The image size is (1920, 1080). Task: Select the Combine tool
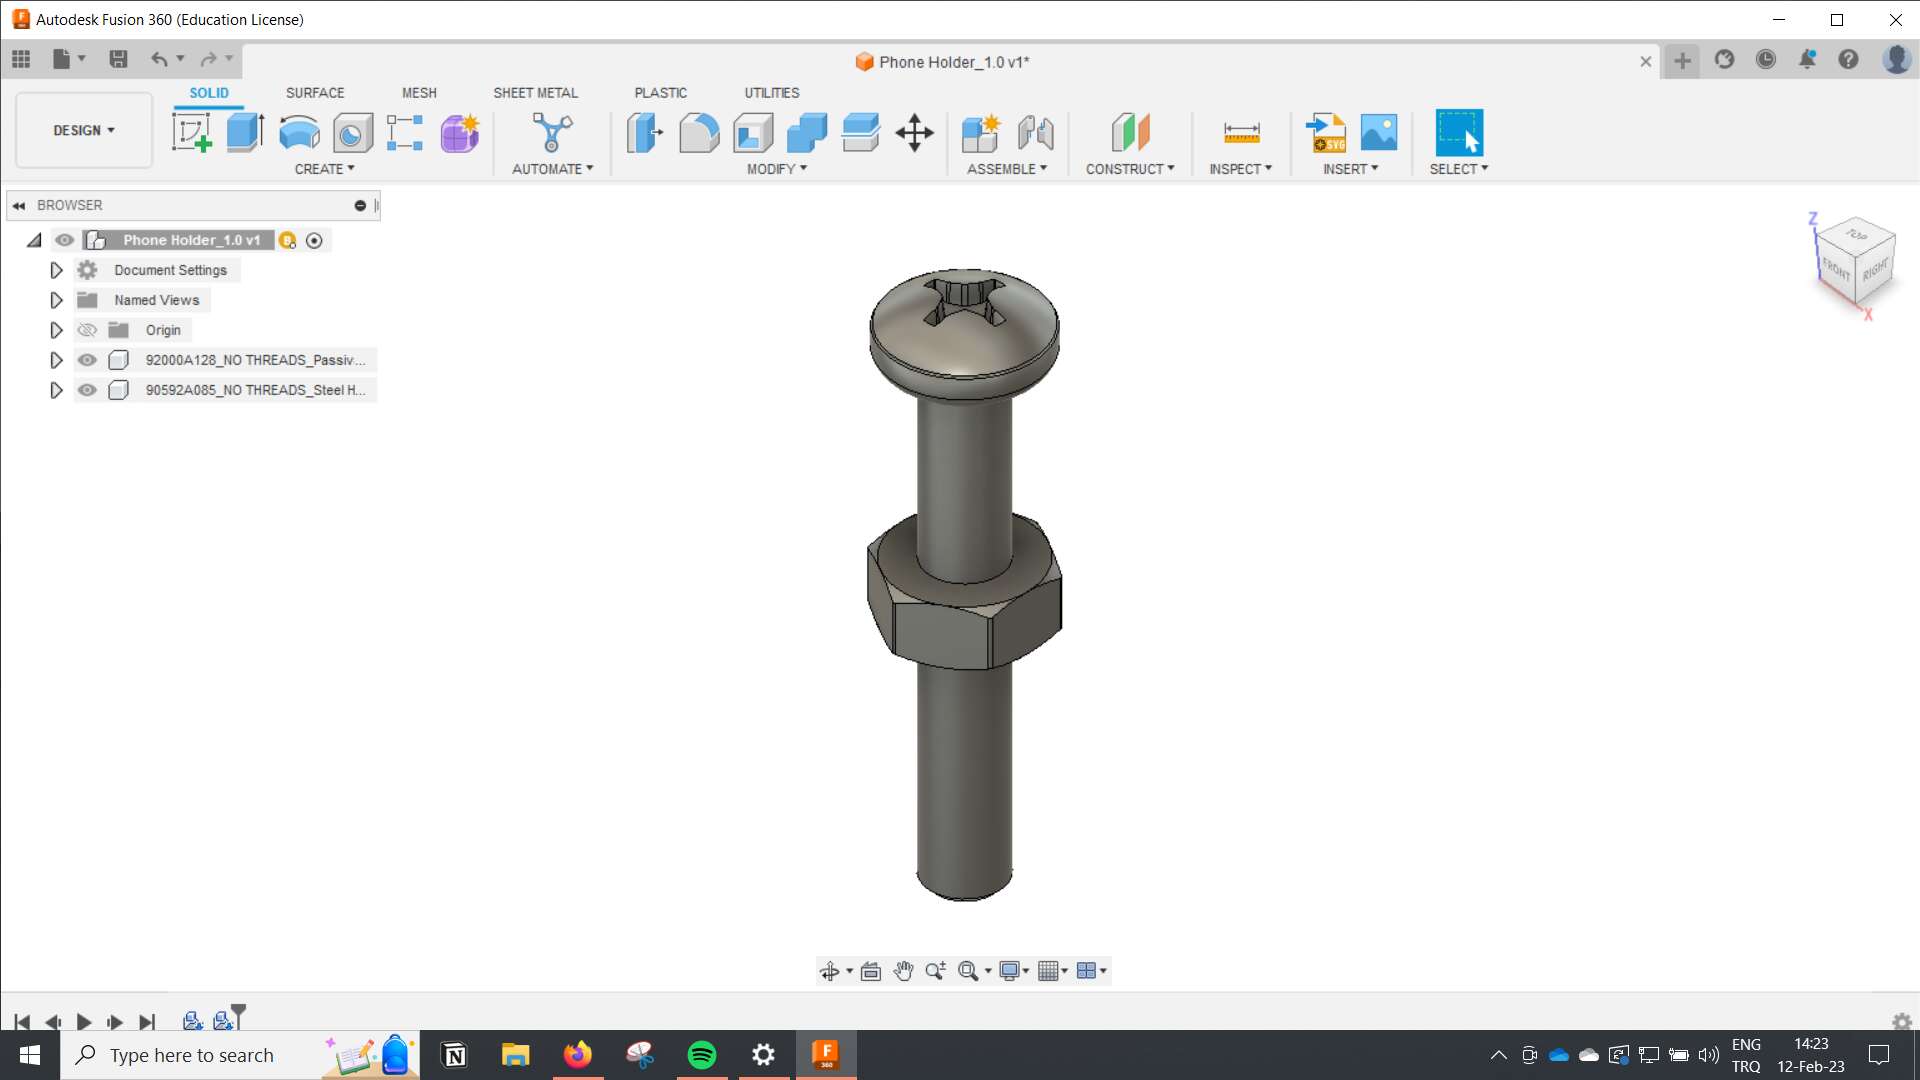(x=807, y=132)
